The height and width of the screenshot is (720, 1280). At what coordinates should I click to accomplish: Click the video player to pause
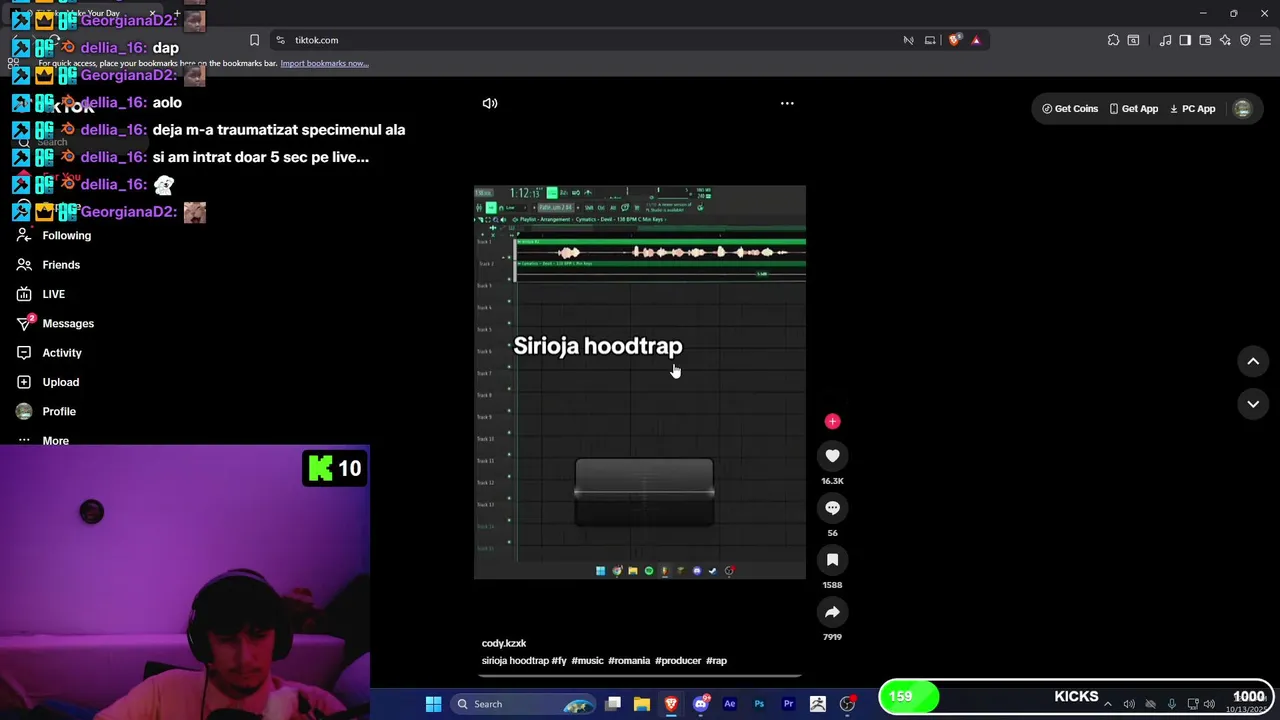640,382
